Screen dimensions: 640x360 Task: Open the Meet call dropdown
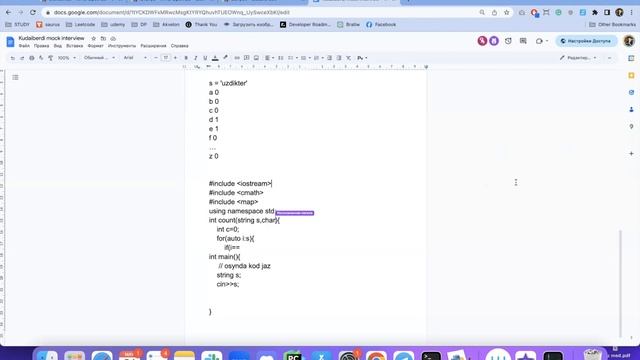(x=542, y=41)
